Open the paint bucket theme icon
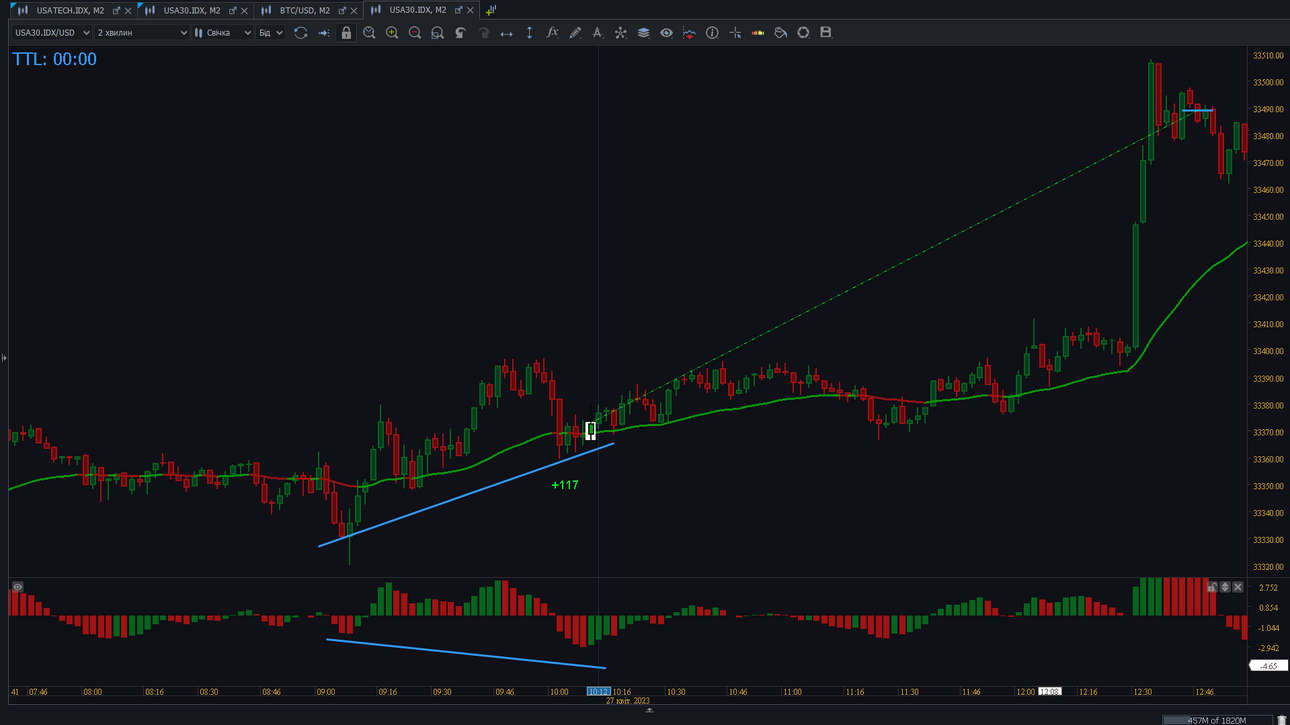Screen dimensions: 1290x725 coord(781,33)
